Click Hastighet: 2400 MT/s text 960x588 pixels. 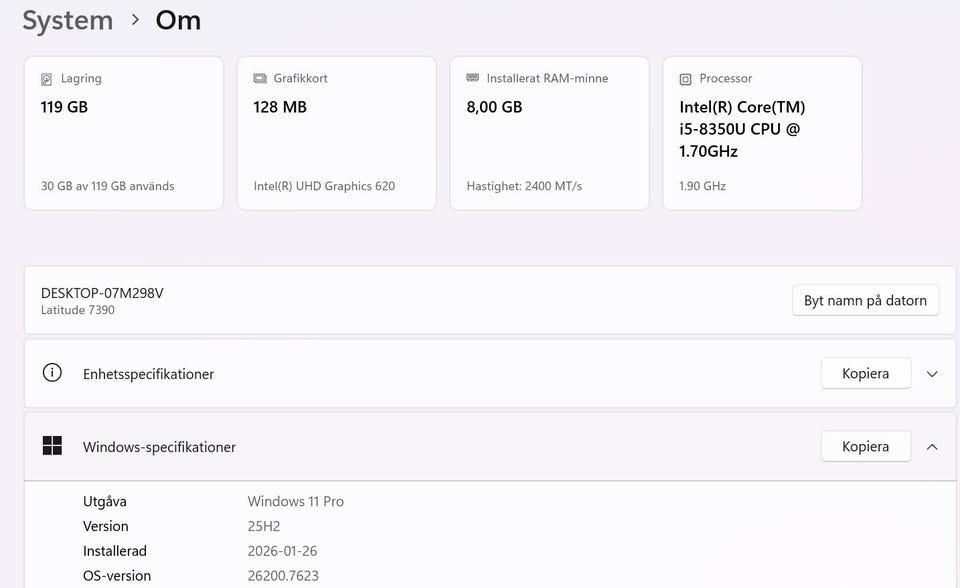524,186
